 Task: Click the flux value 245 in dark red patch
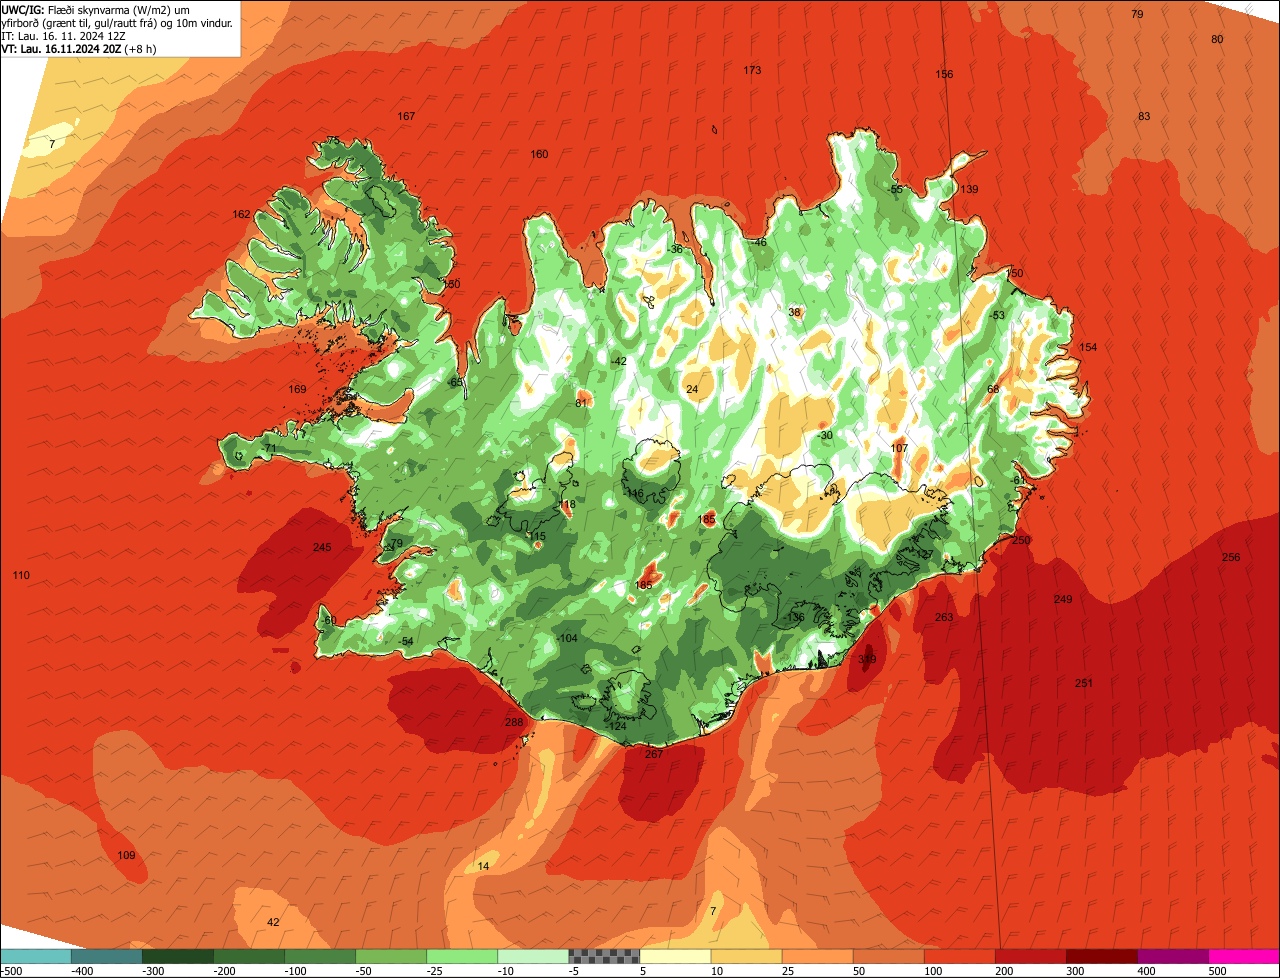point(321,547)
